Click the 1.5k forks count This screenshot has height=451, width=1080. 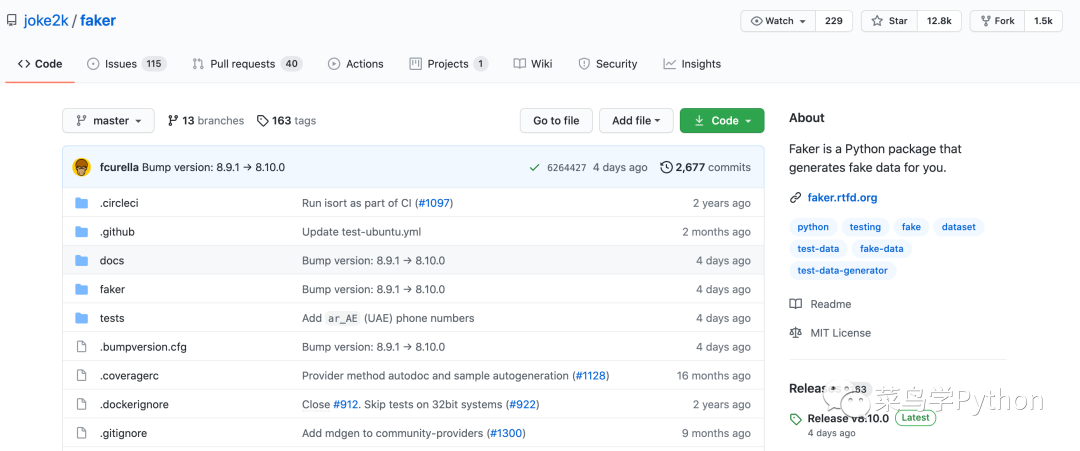coord(1043,21)
